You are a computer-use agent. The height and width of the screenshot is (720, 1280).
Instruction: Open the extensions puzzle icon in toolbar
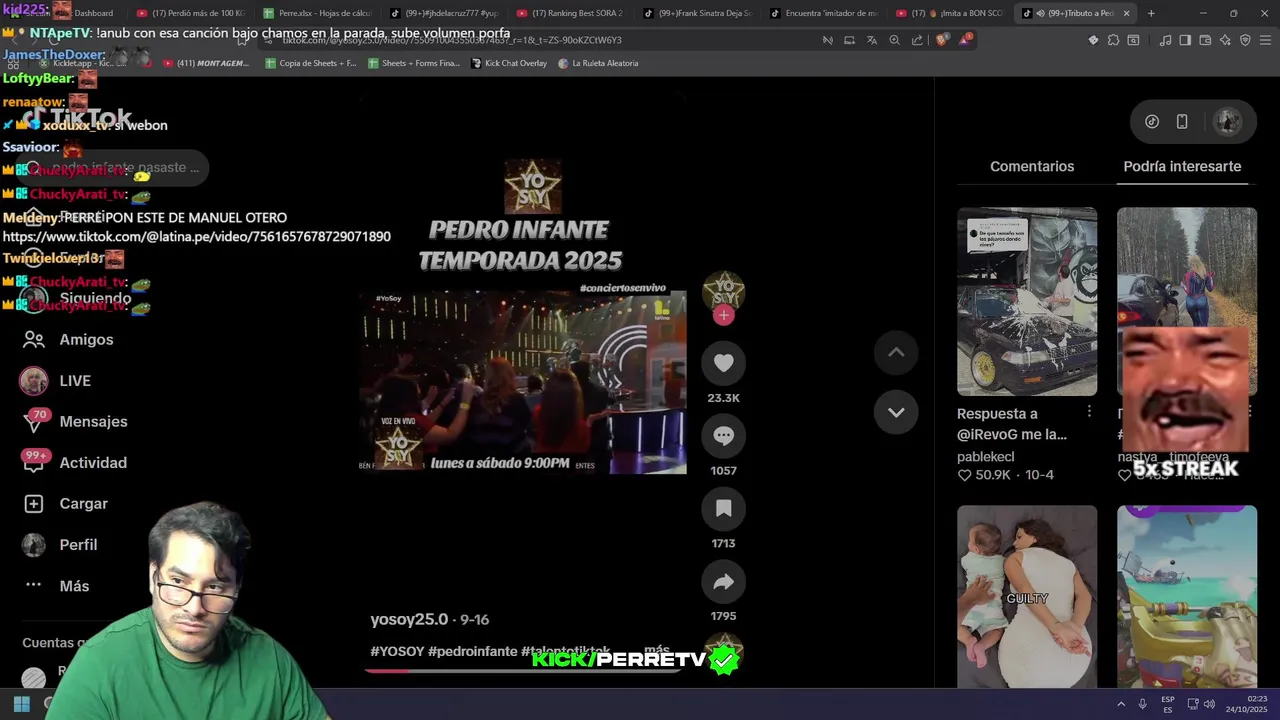click(1113, 40)
